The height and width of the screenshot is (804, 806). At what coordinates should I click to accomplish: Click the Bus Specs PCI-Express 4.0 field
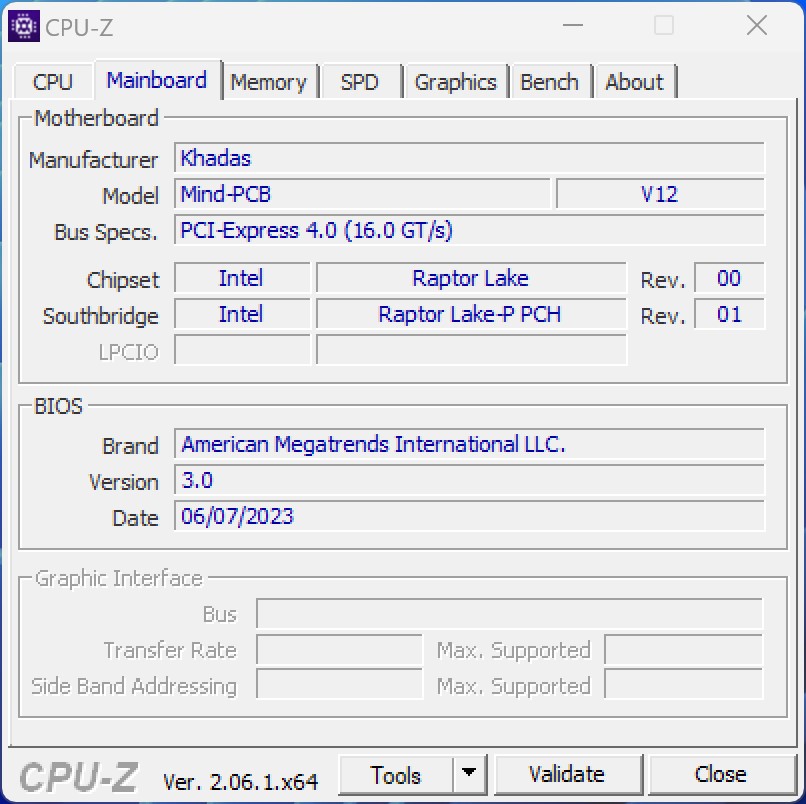pyautogui.click(x=469, y=230)
